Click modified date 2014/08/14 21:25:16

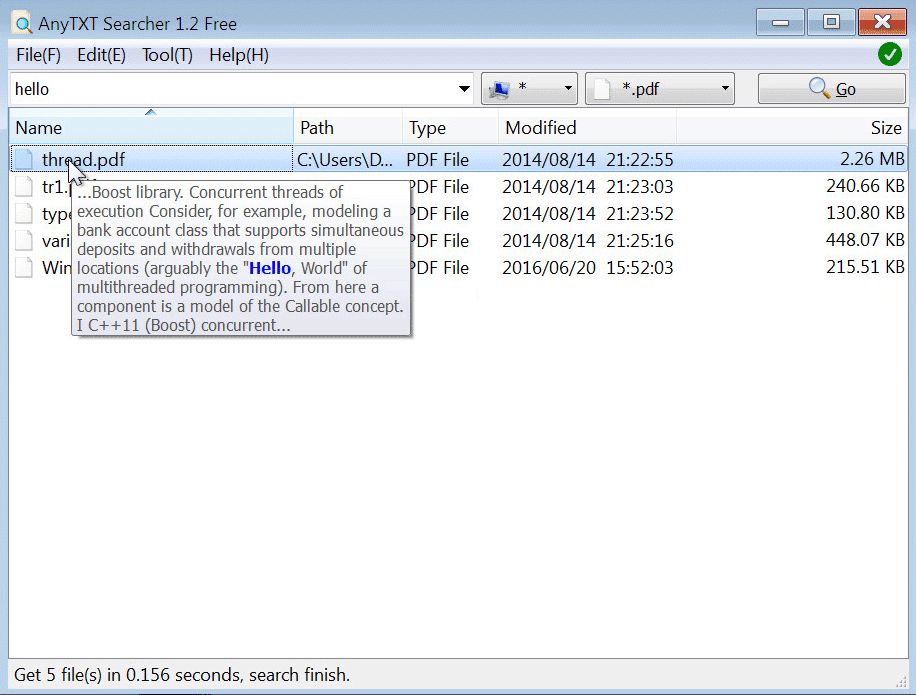pos(588,240)
